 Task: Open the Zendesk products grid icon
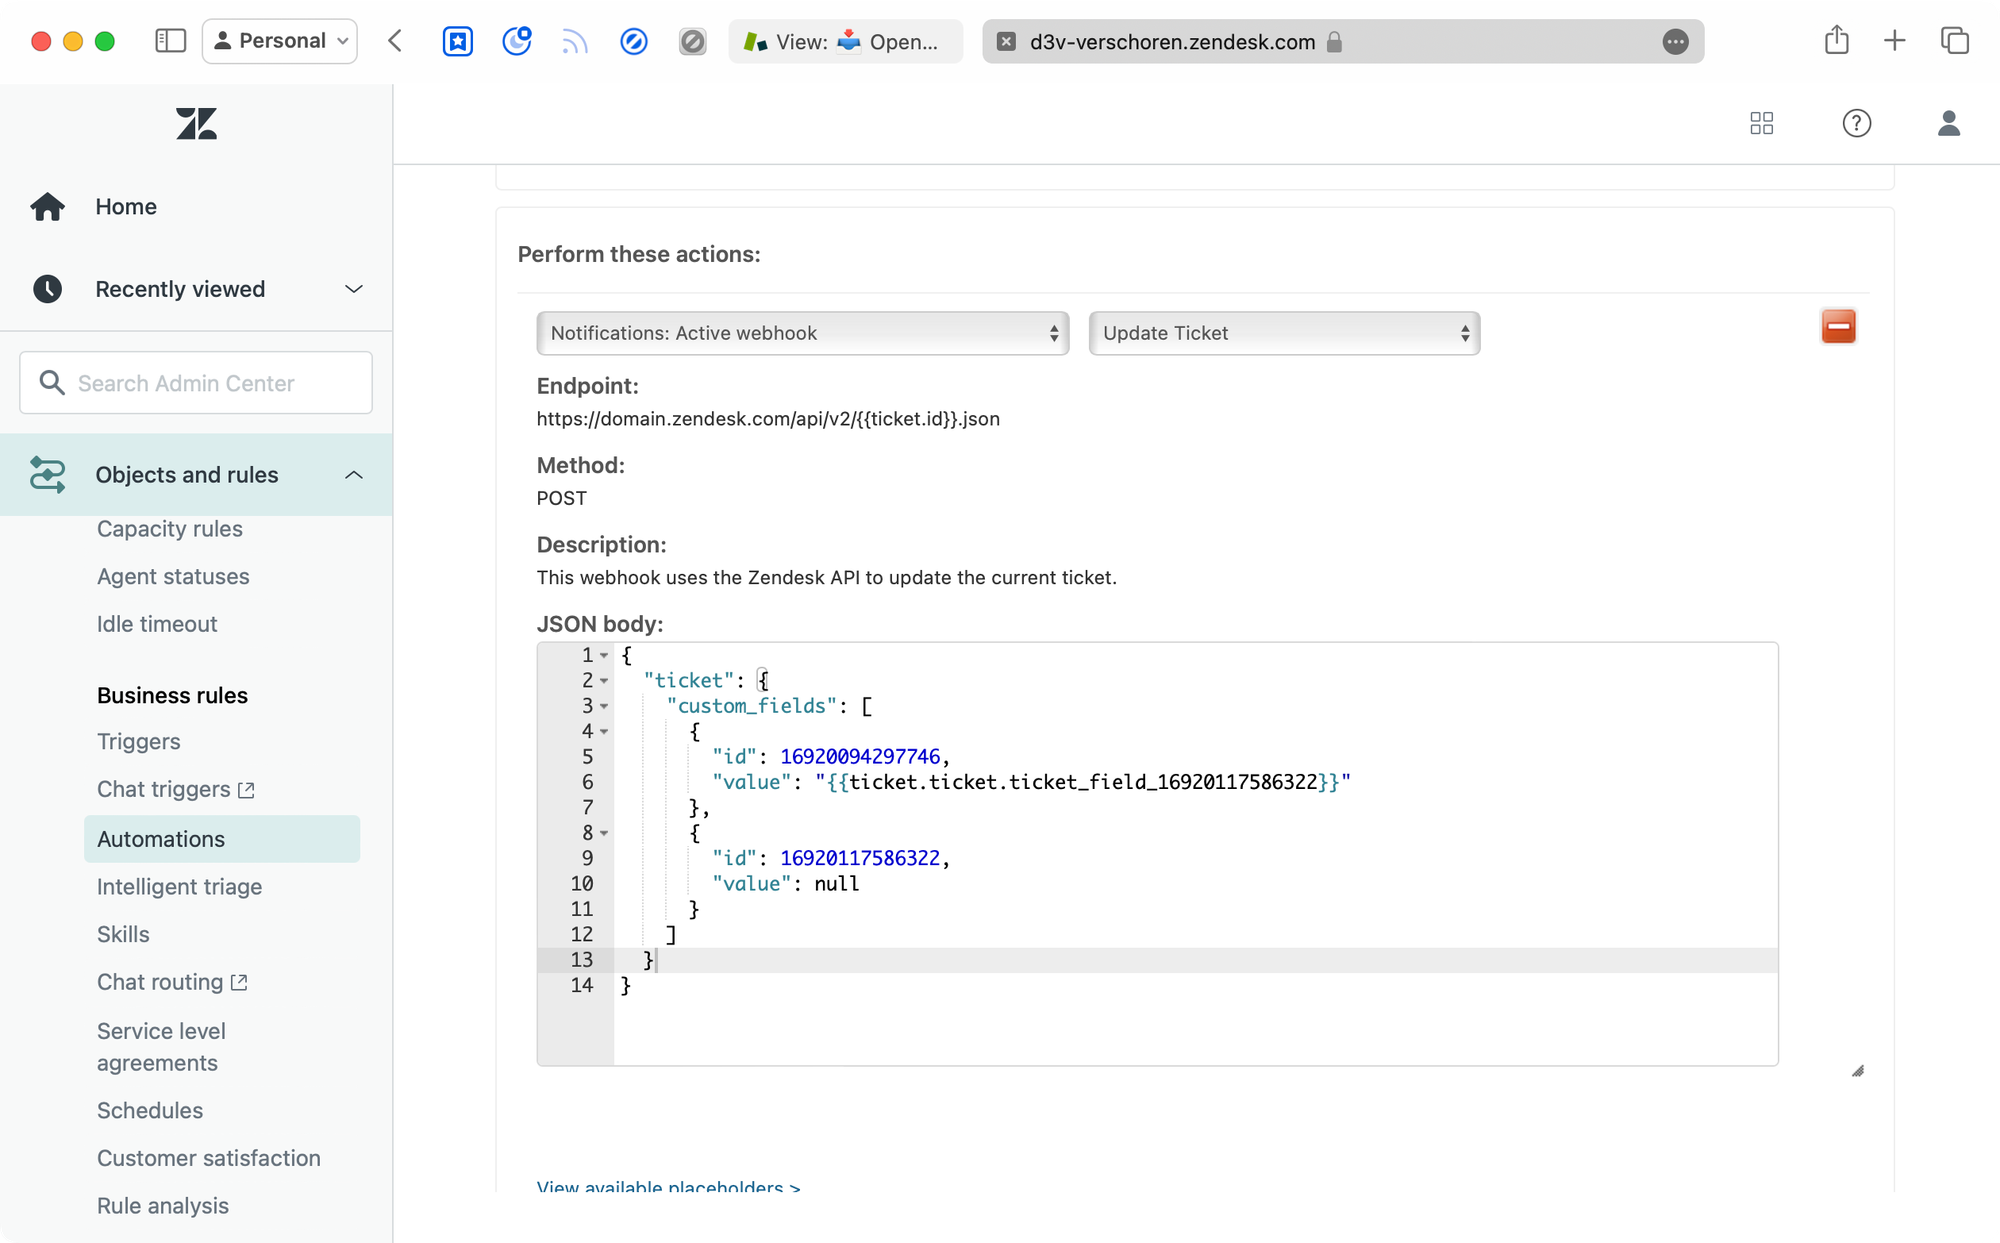[x=1762, y=123]
